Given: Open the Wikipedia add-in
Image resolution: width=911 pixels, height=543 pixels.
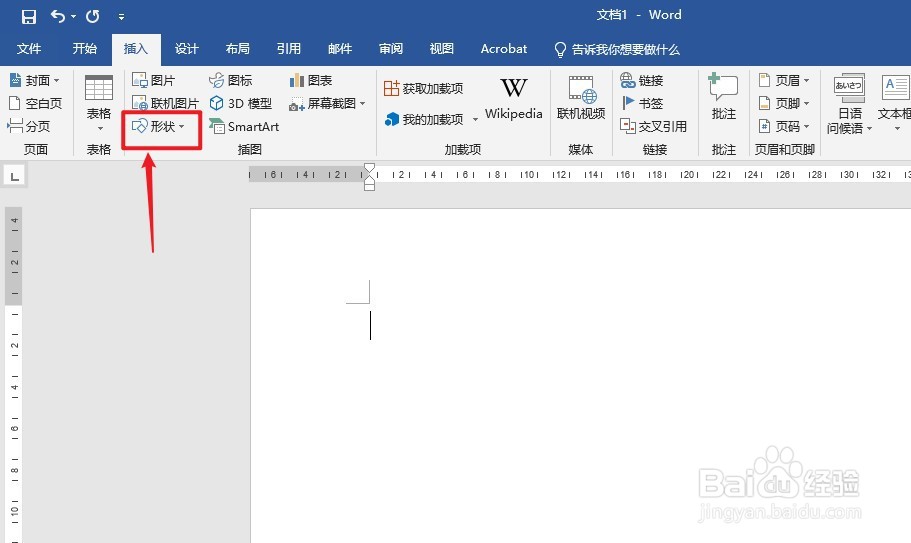Looking at the screenshot, I should 514,99.
